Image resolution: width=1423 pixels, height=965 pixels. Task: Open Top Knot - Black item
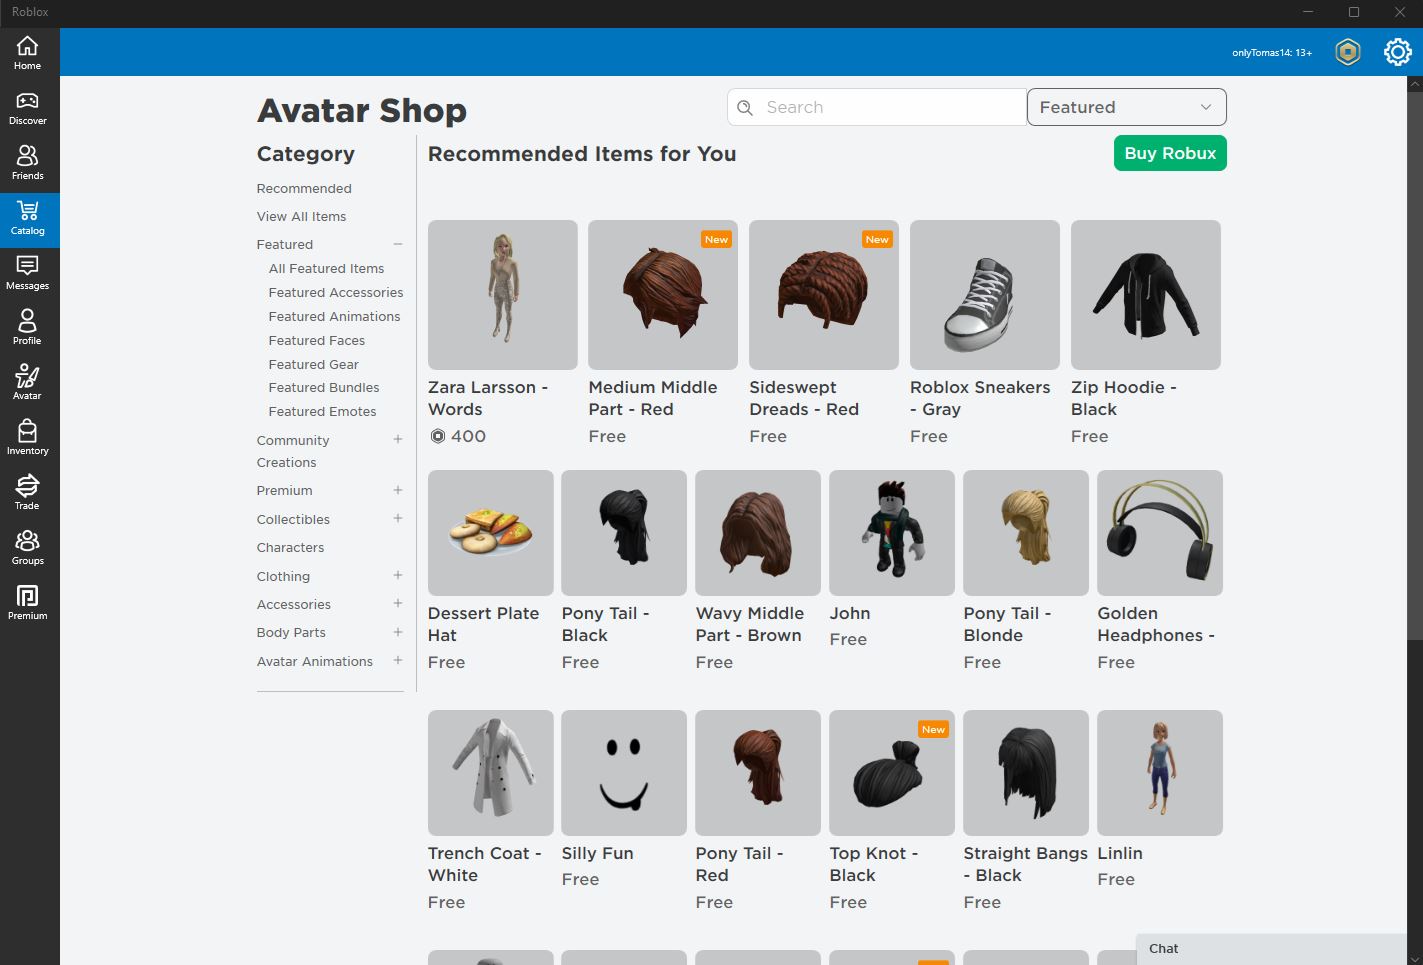(x=892, y=810)
